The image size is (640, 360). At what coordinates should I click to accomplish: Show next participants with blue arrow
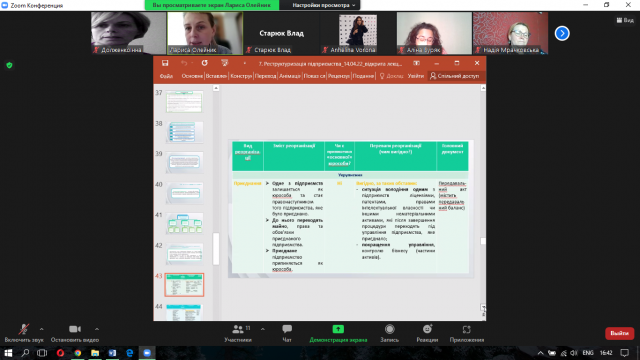pos(562,33)
